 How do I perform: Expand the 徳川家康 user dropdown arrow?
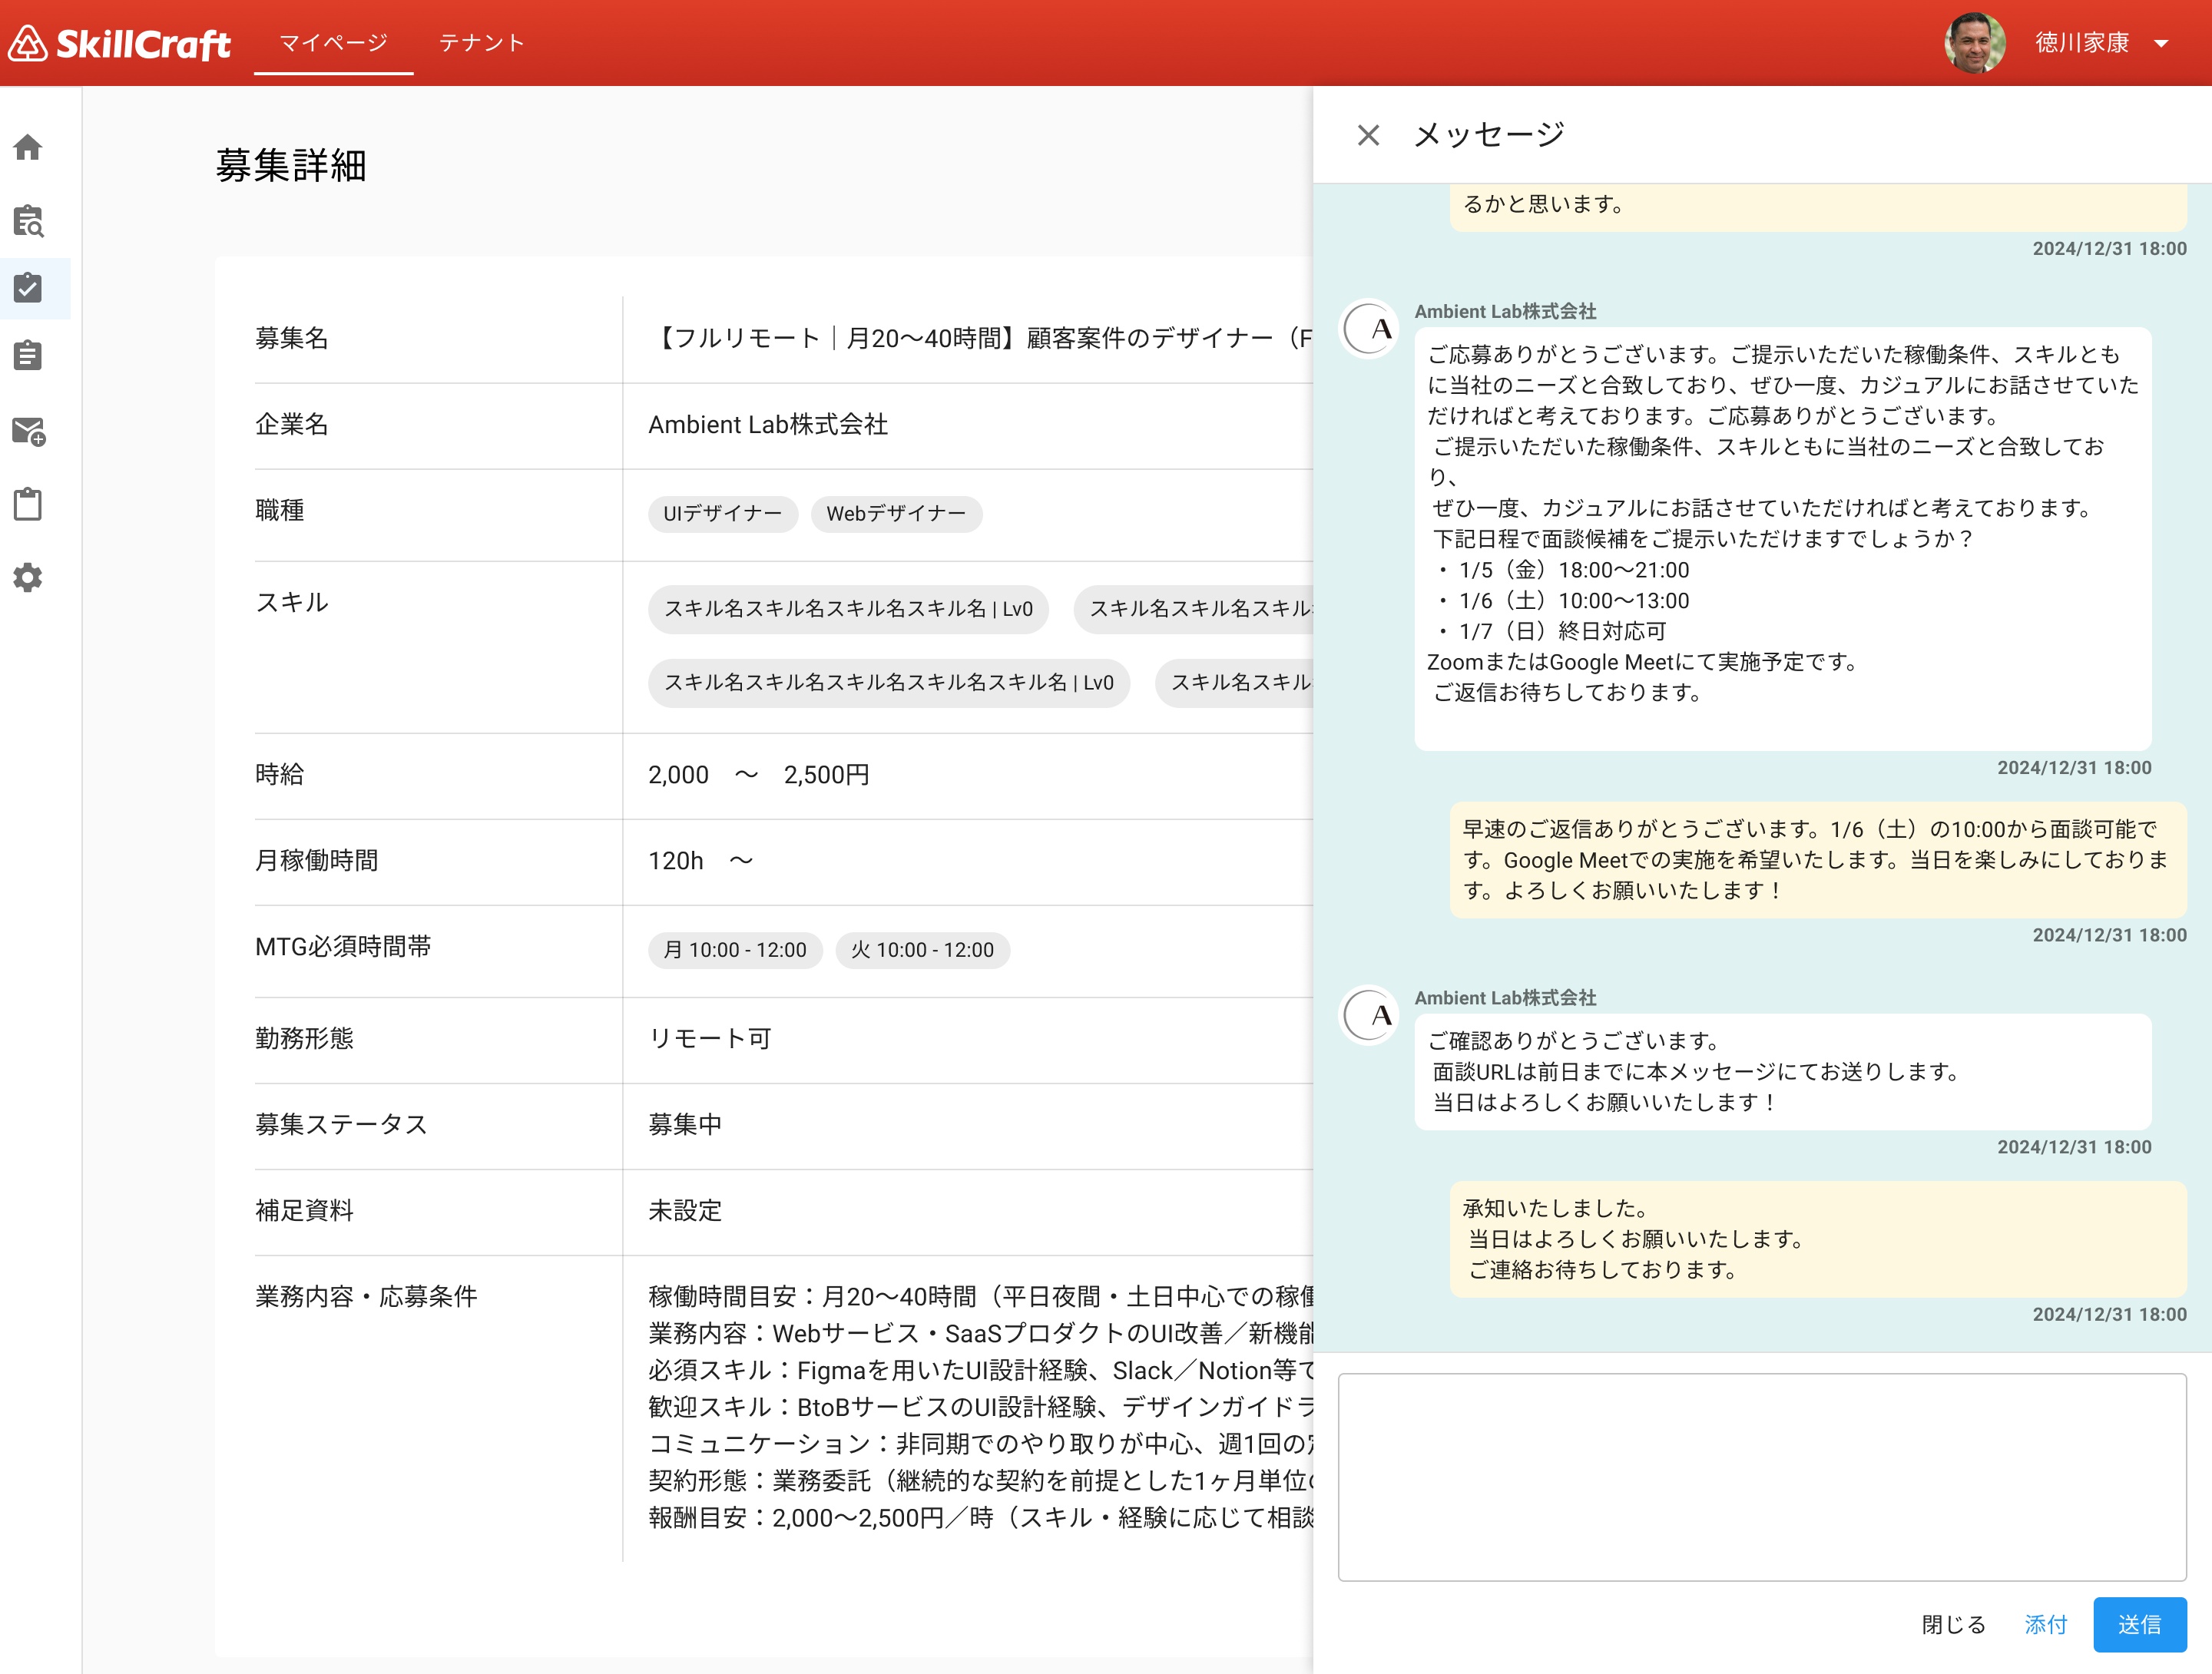tap(2161, 43)
